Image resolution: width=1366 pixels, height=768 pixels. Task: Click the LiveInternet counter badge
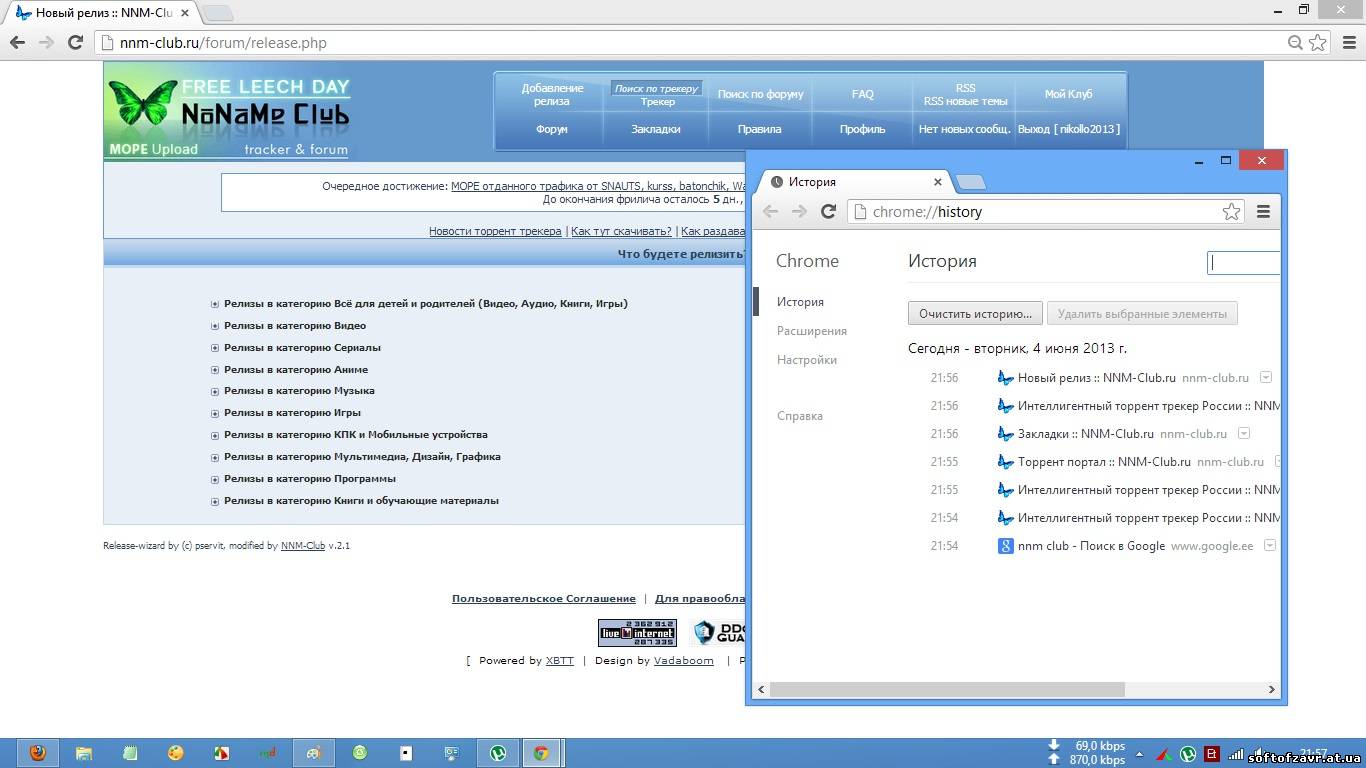pyautogui.click(x=637, y=632)
